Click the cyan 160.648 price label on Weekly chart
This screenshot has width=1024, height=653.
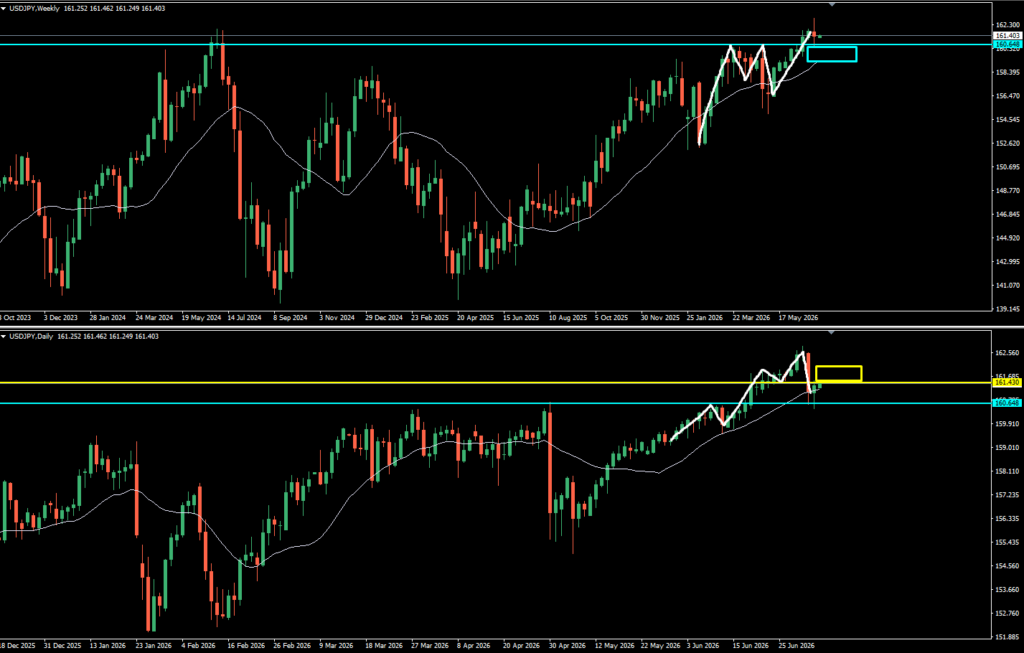coord(1008,44)
